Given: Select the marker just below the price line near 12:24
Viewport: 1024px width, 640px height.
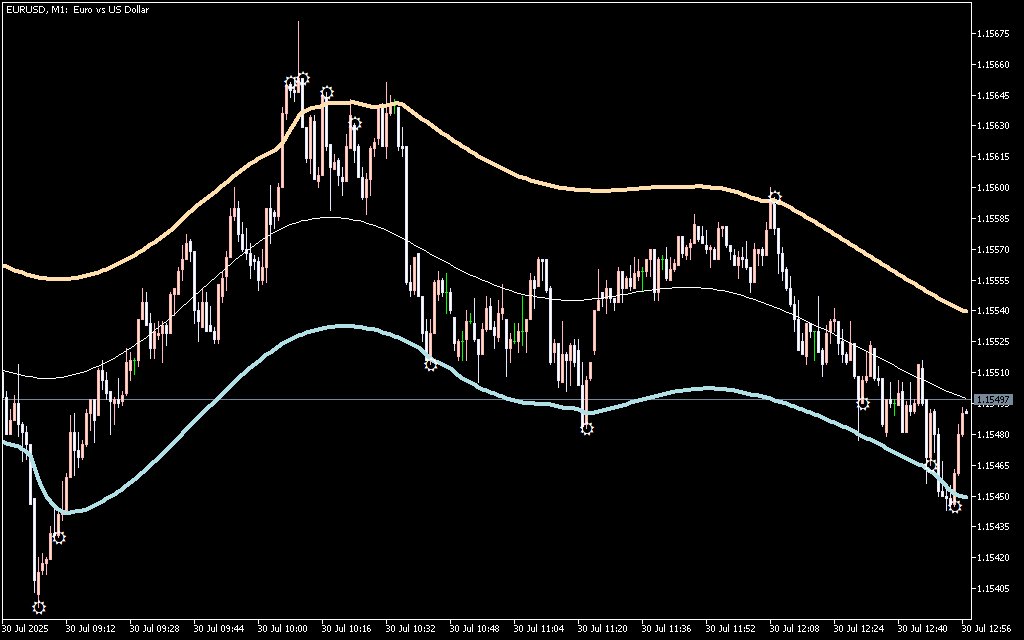Looking at the screenshot, I should pos(863,403).
